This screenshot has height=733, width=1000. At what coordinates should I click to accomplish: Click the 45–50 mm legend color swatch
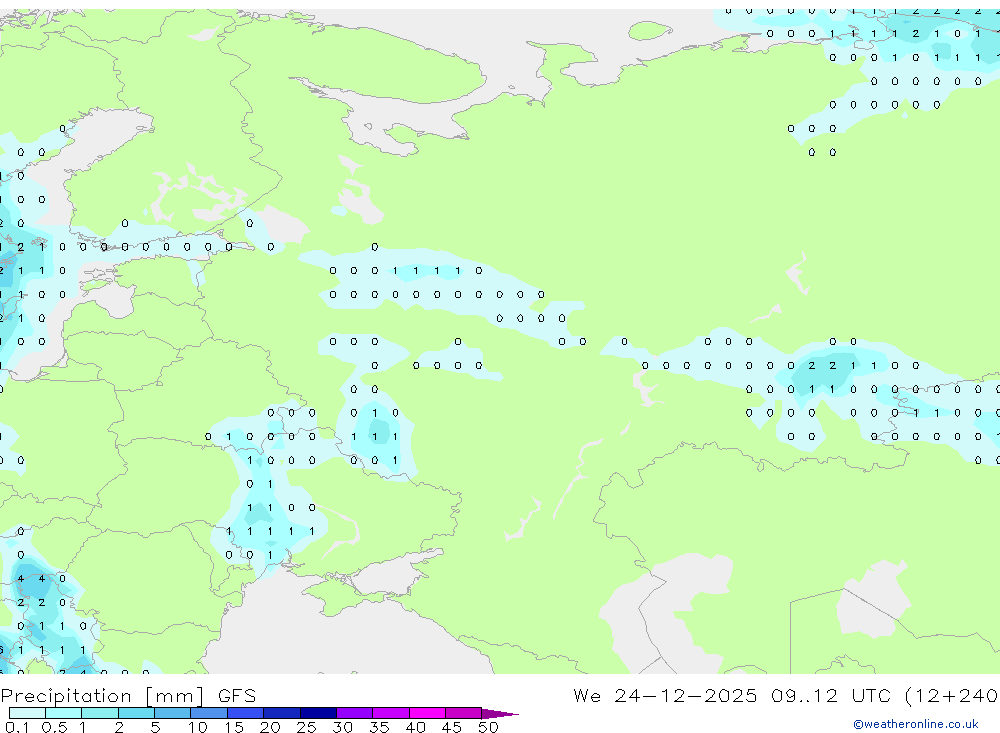point(464,713)
